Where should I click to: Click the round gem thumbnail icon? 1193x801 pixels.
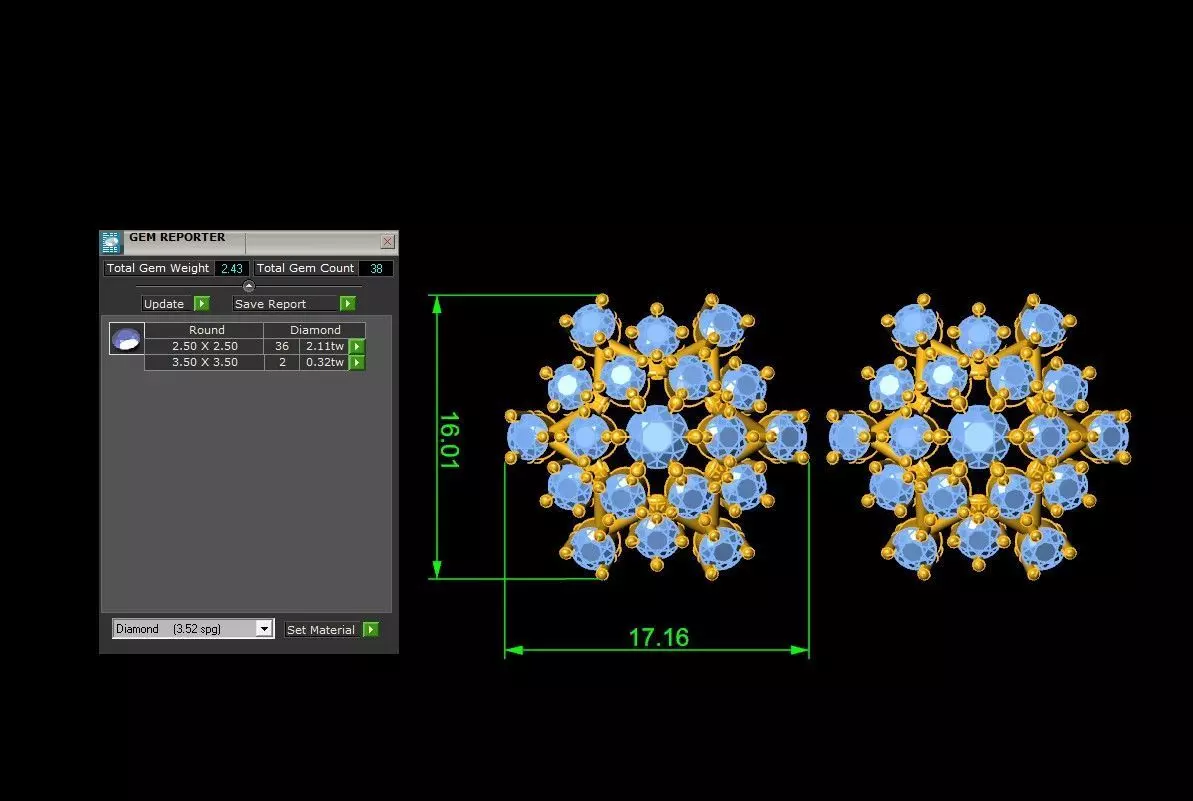tap(127, 339)
